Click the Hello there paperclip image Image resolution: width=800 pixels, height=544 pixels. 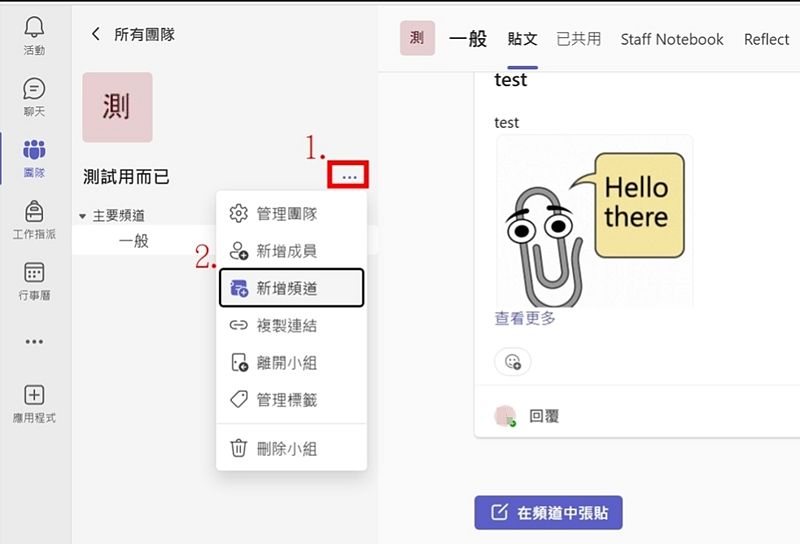coord(594,221)
